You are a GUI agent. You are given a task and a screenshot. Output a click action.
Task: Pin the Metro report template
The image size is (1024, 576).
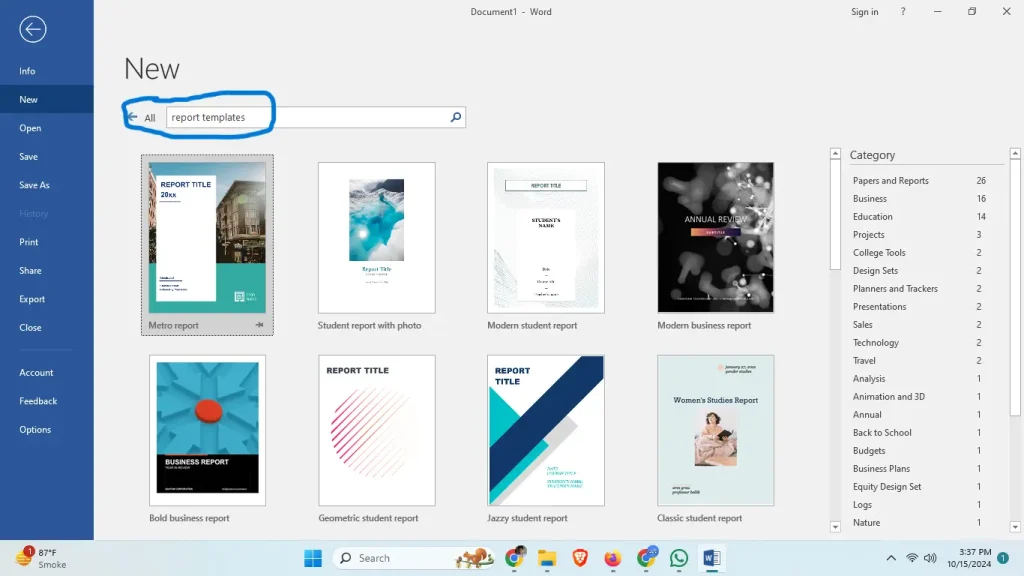259,325
